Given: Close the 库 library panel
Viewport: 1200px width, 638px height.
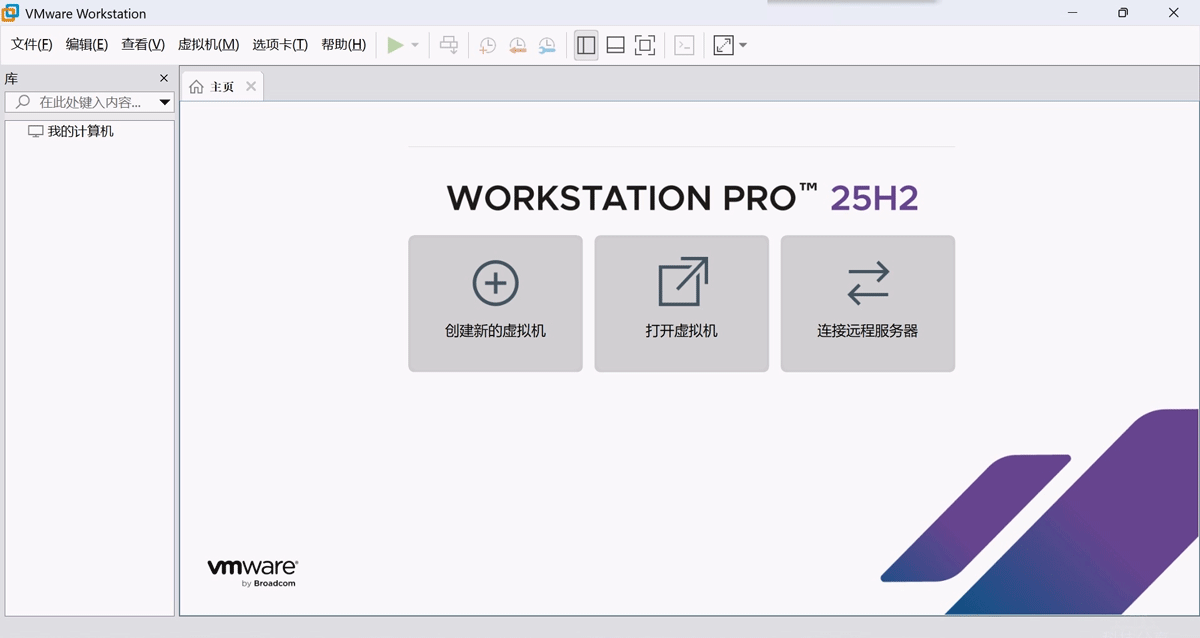Looking at the screenshot, I should 164,78.
